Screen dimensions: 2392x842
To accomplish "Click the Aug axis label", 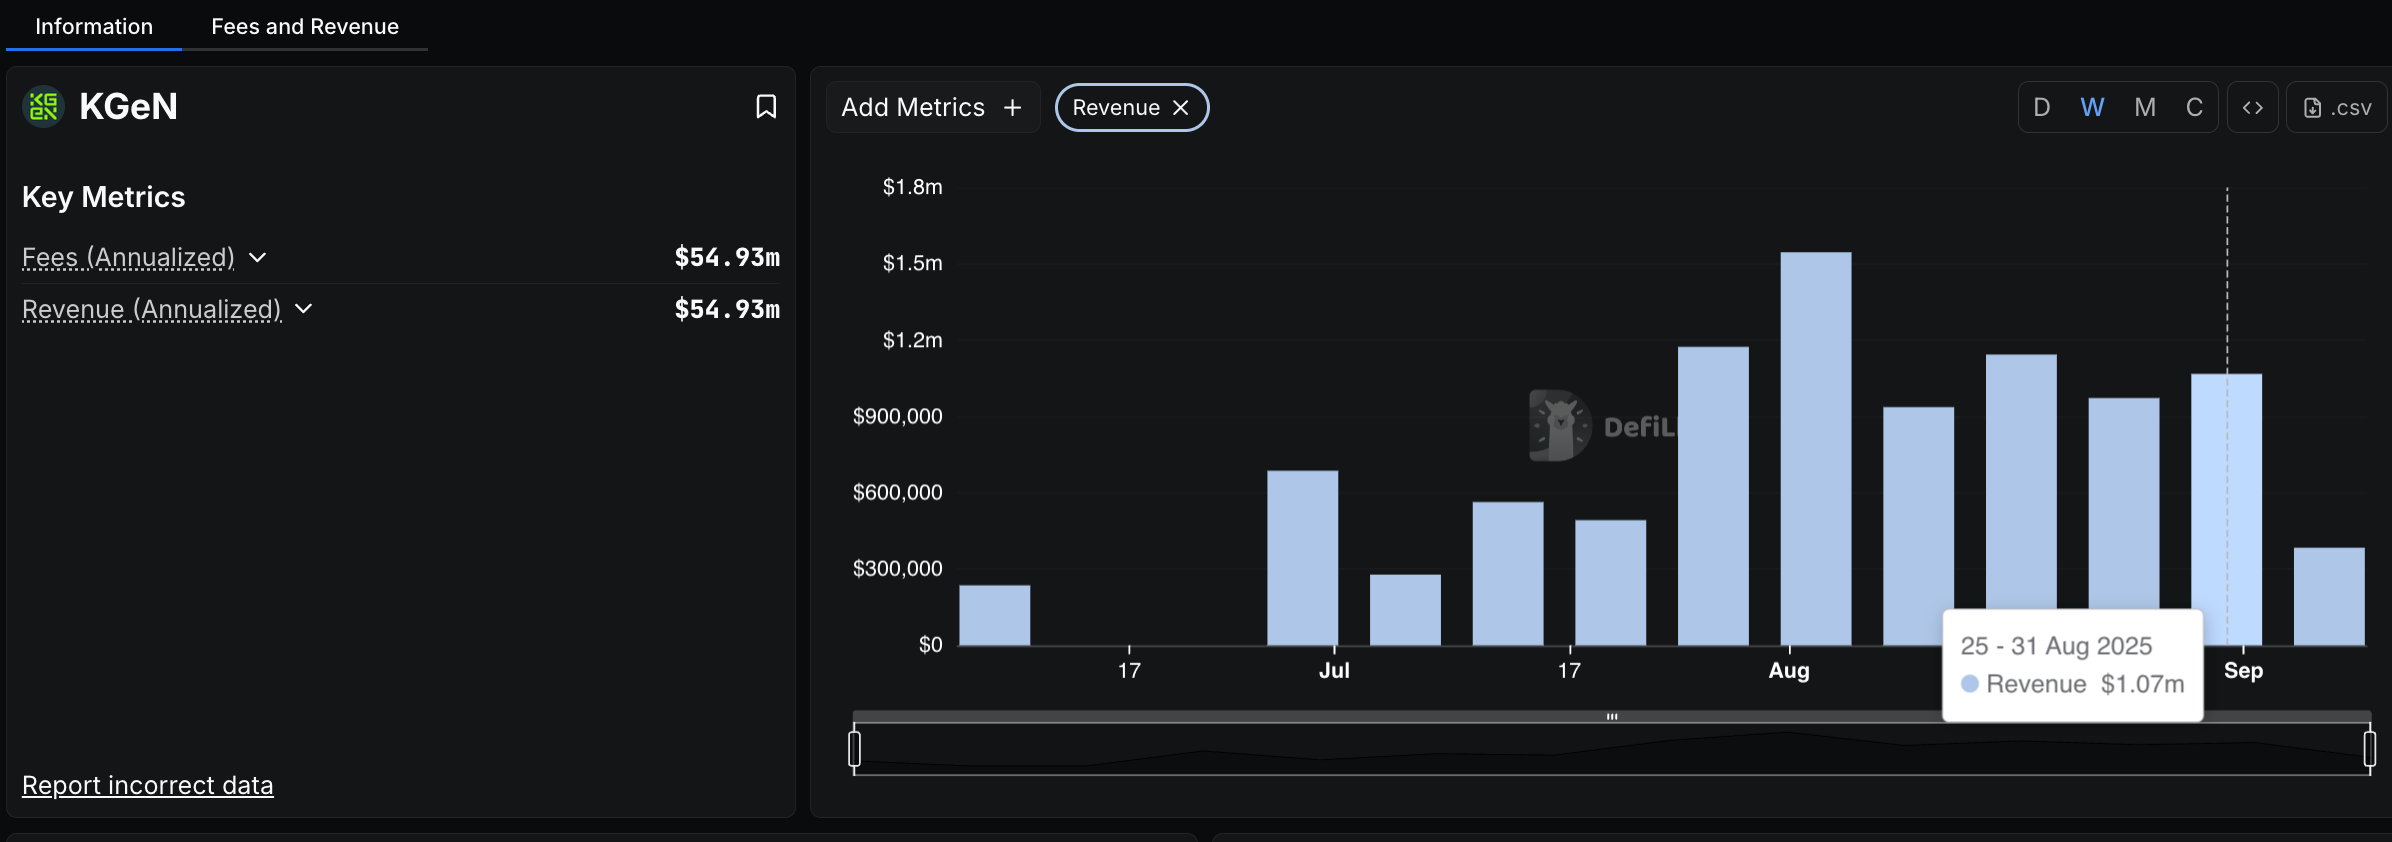I will click(x=1789, y=670).
